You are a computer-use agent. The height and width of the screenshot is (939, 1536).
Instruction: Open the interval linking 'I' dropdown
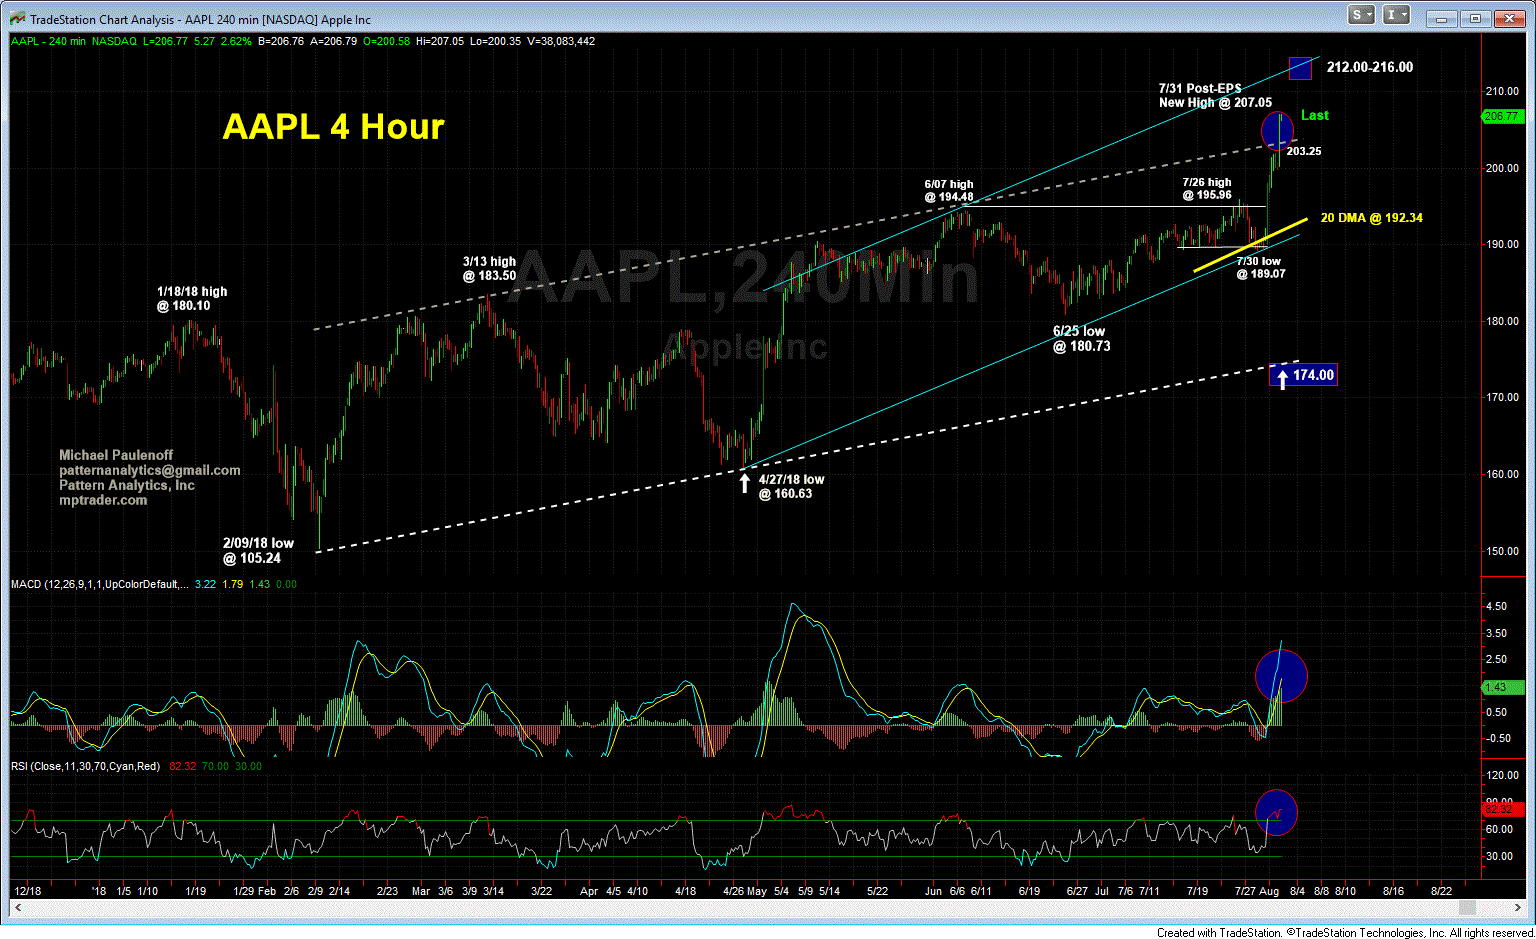tap(1397, 15)
